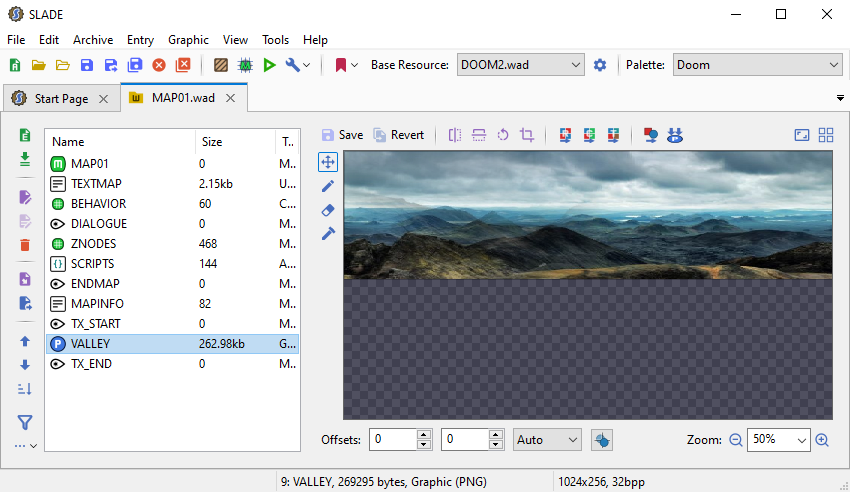Select the TEXTMAP entry
Viewport: 850px width, 492px height.
[x=172, y=184]
